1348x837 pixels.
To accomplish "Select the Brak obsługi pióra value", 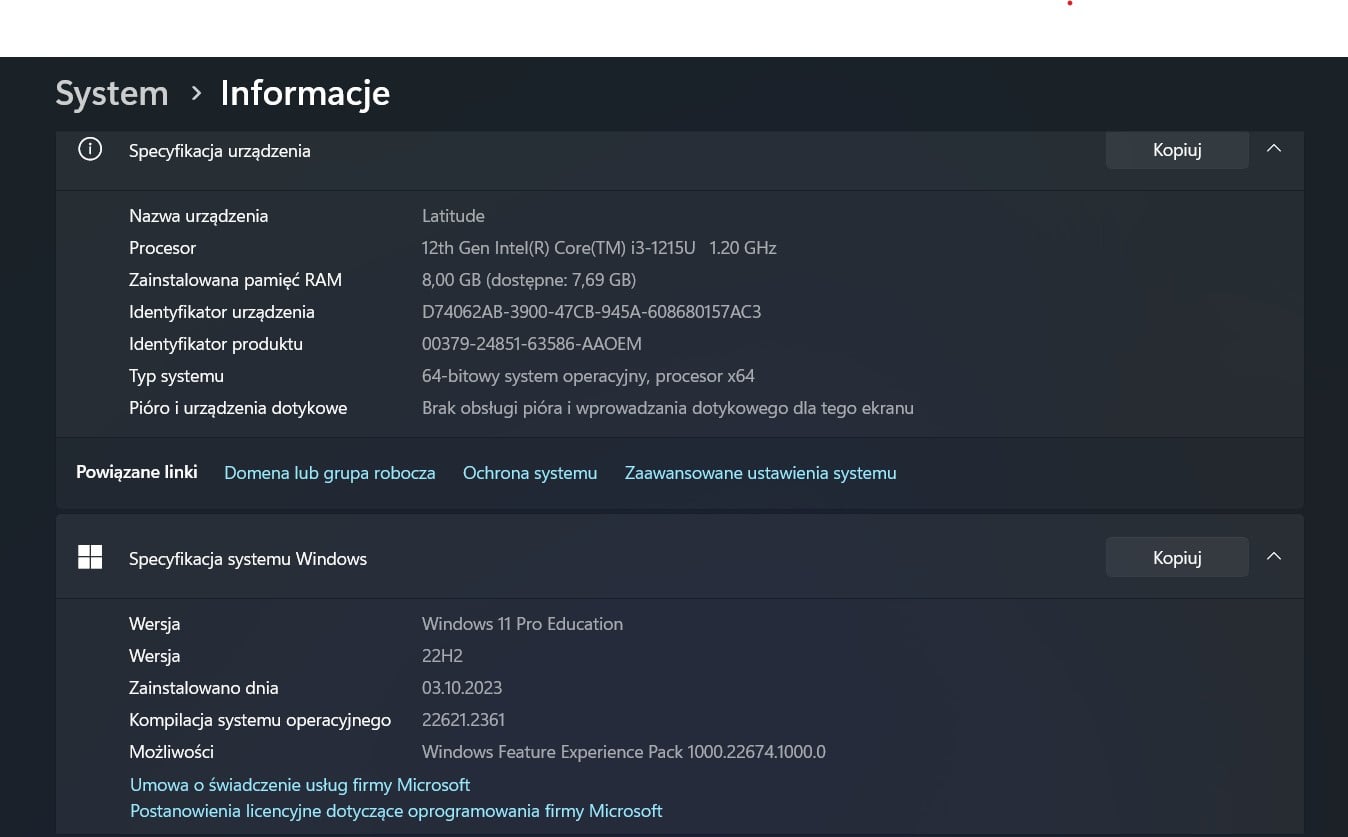I will point(668,408).
